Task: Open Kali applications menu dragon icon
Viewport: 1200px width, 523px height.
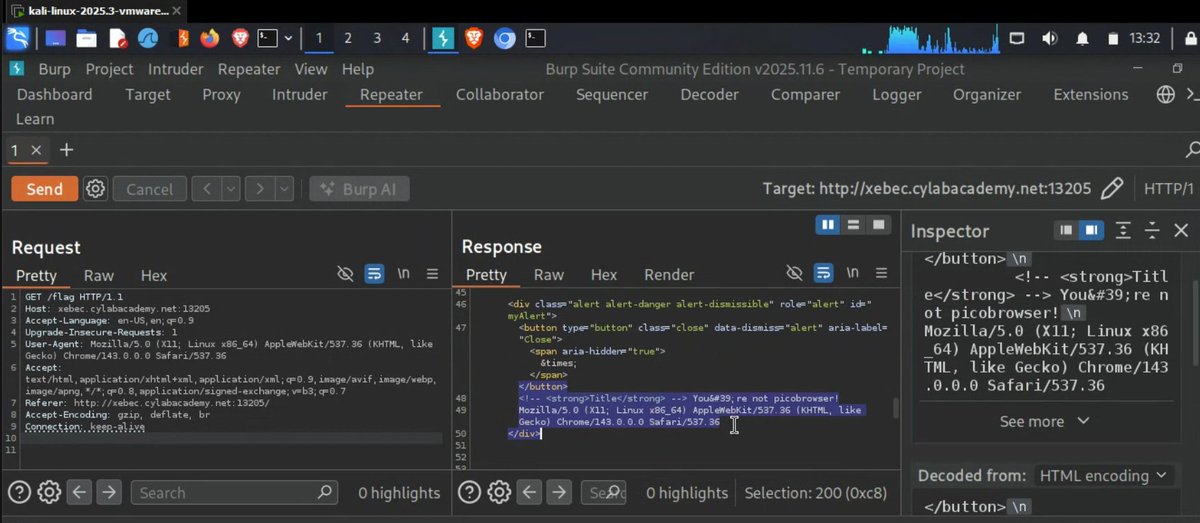Action: [x=17, y=38]
